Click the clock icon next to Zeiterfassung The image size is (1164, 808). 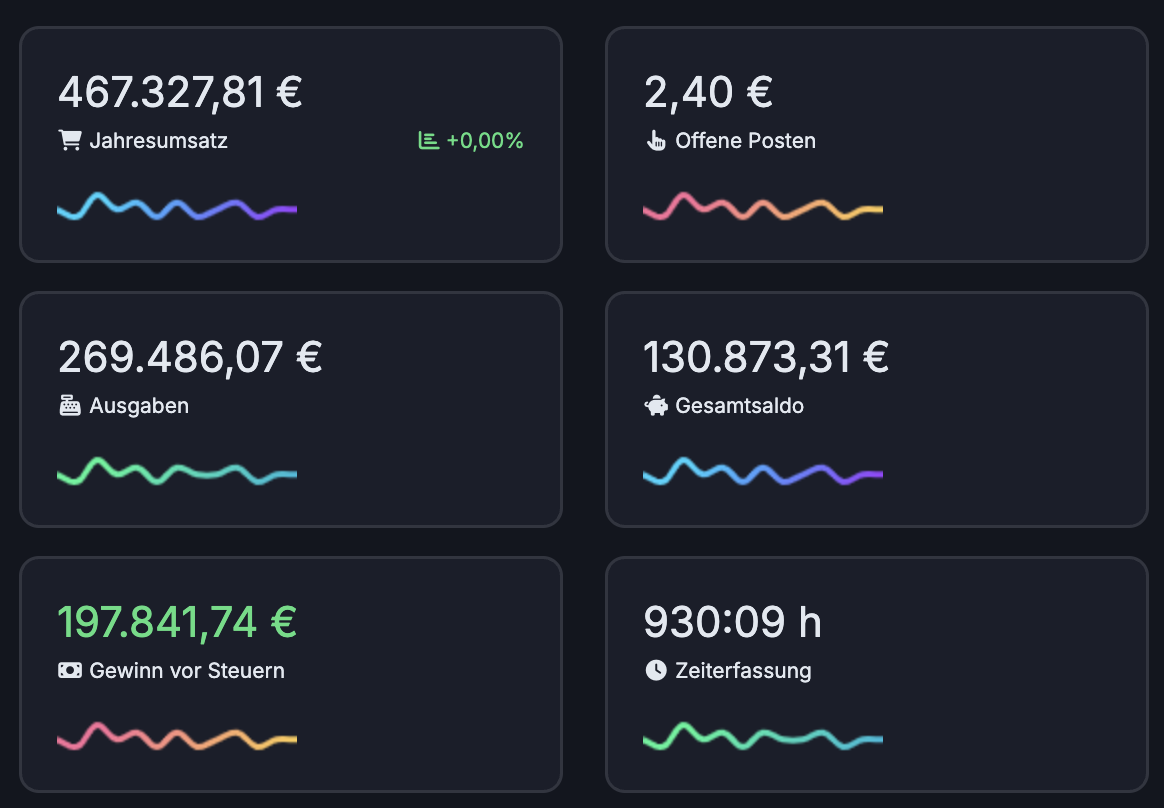coord(656,671)
